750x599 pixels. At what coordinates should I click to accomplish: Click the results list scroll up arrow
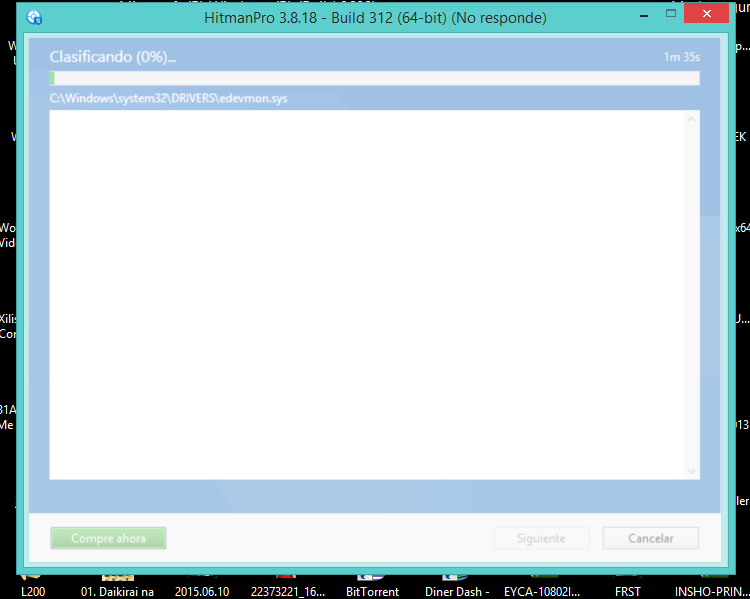point(691,119)
